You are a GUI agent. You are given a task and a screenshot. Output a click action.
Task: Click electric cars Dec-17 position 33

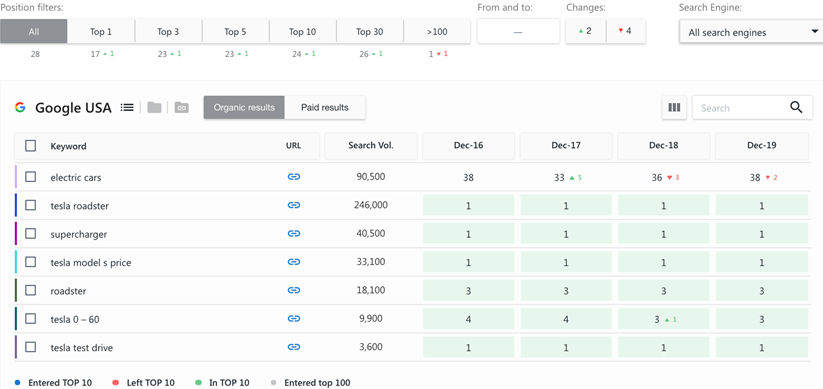(560, 177)
